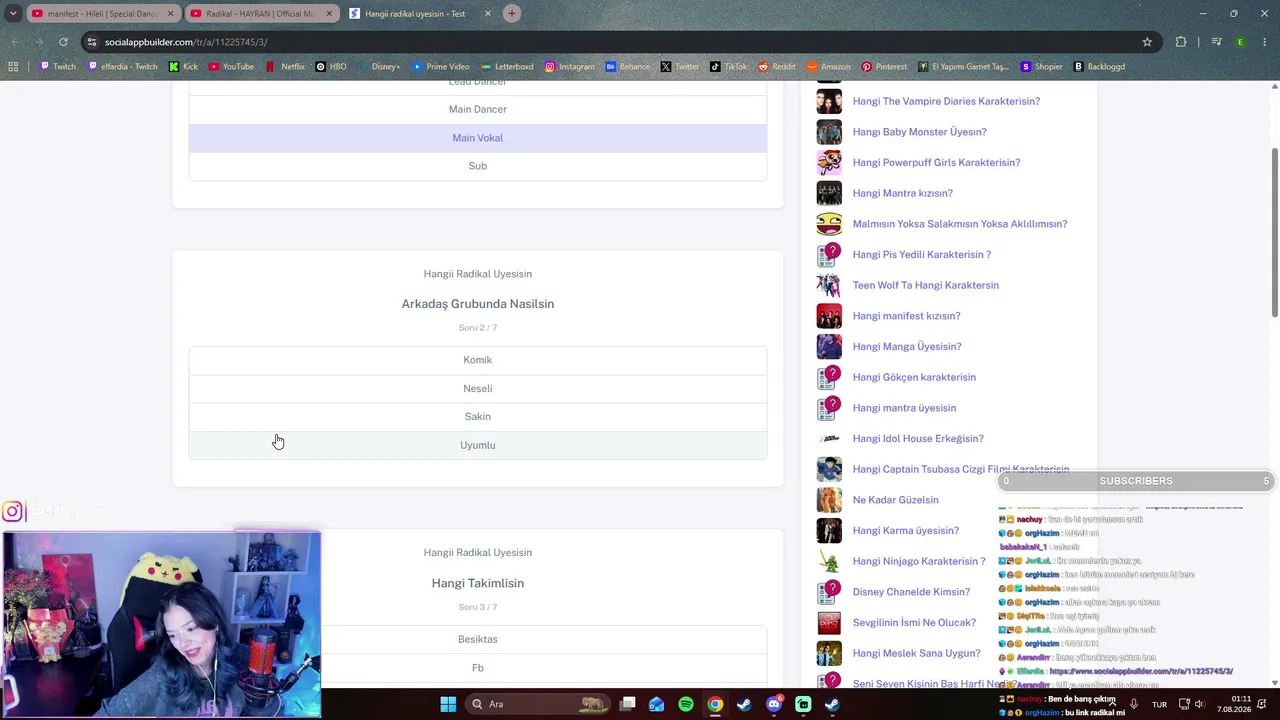Open the Hangi manifest kızısın test
The image size is (1280, 720).
tap(906, 316)
